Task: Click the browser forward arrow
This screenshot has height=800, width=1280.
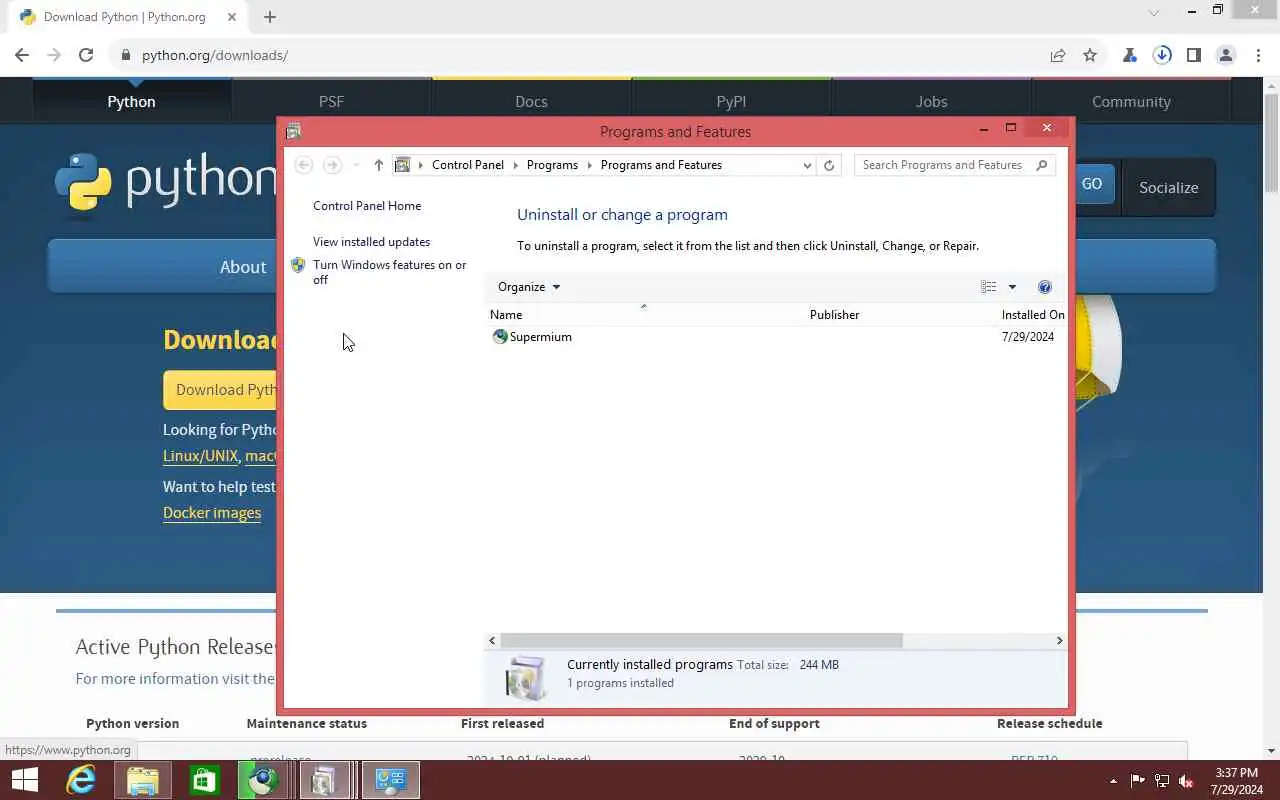Action: tap(54, 55)
